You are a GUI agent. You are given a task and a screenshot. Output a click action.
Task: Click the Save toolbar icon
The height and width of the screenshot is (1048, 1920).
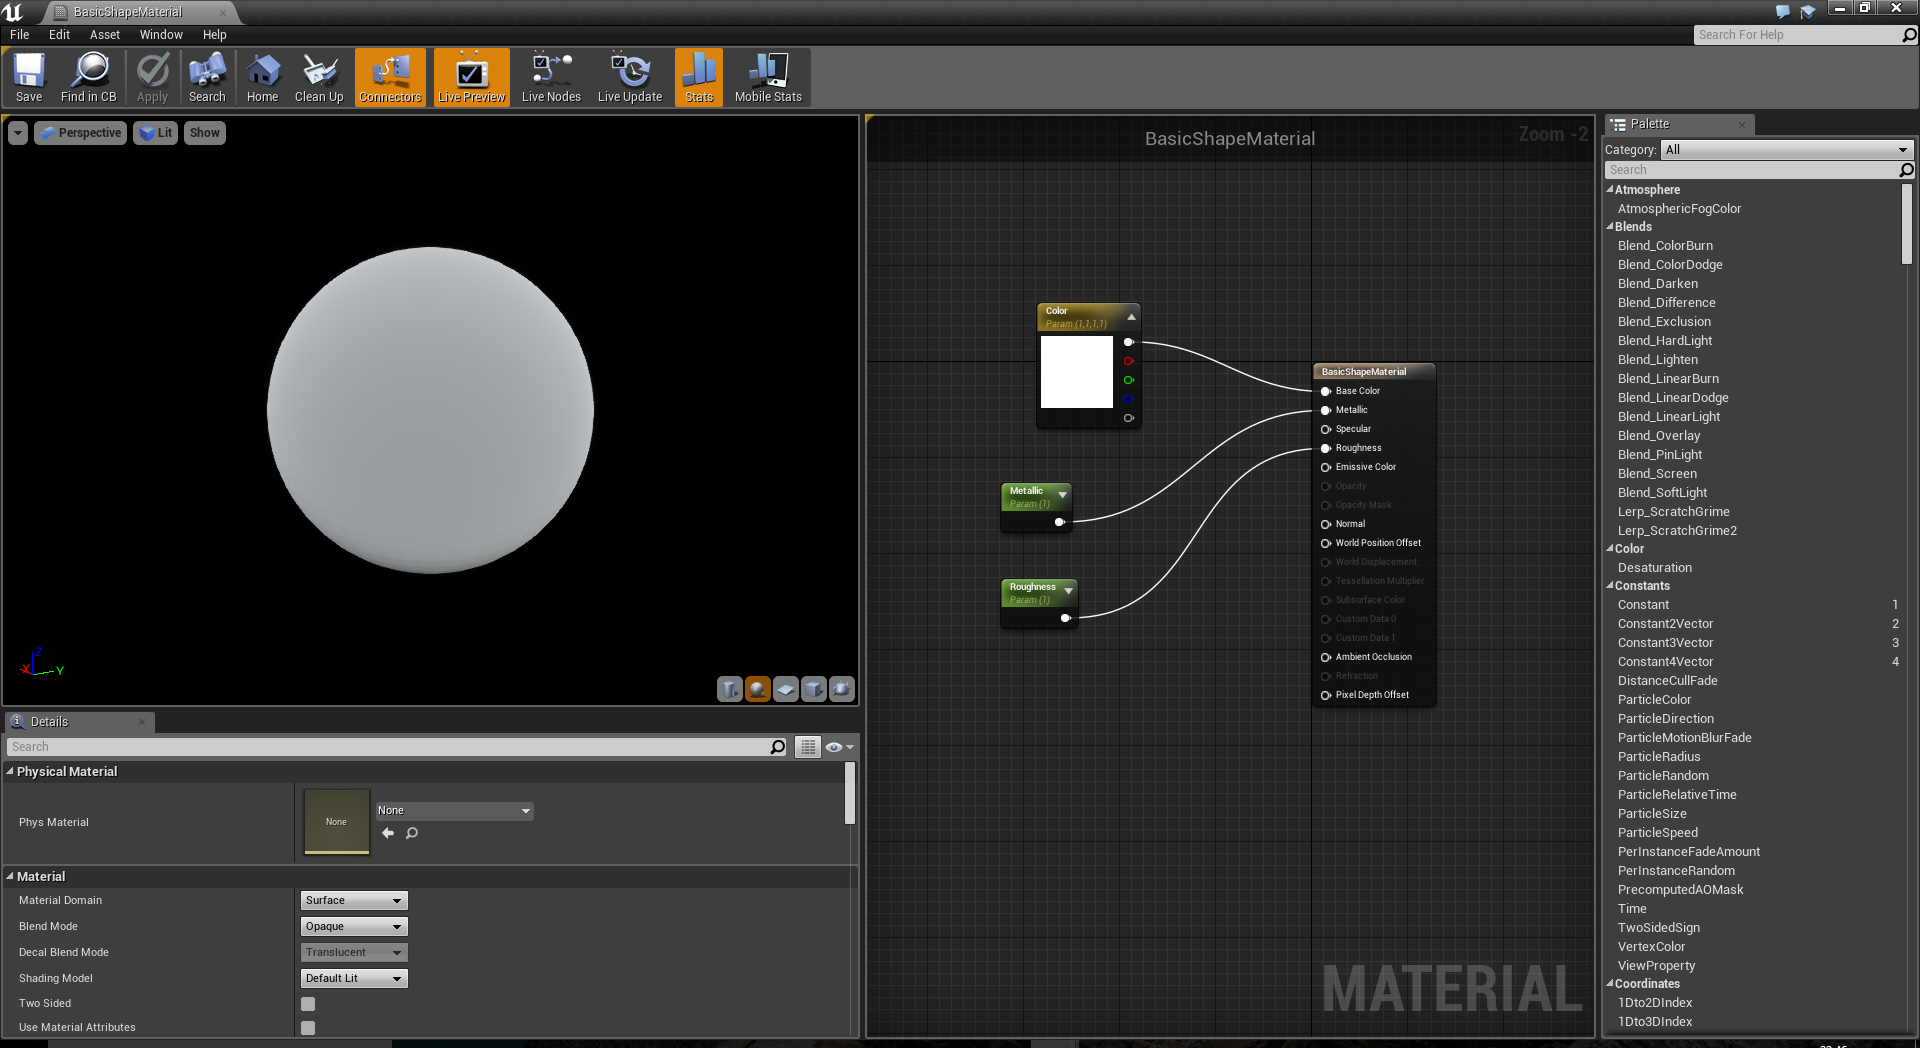tap(29, 77)
